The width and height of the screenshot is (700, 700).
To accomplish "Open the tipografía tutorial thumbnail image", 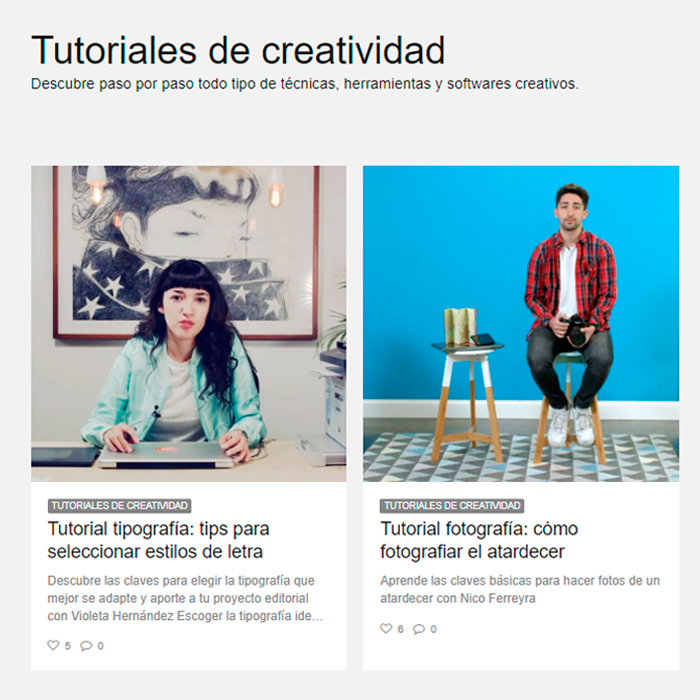I will click(x=188, y=324).
